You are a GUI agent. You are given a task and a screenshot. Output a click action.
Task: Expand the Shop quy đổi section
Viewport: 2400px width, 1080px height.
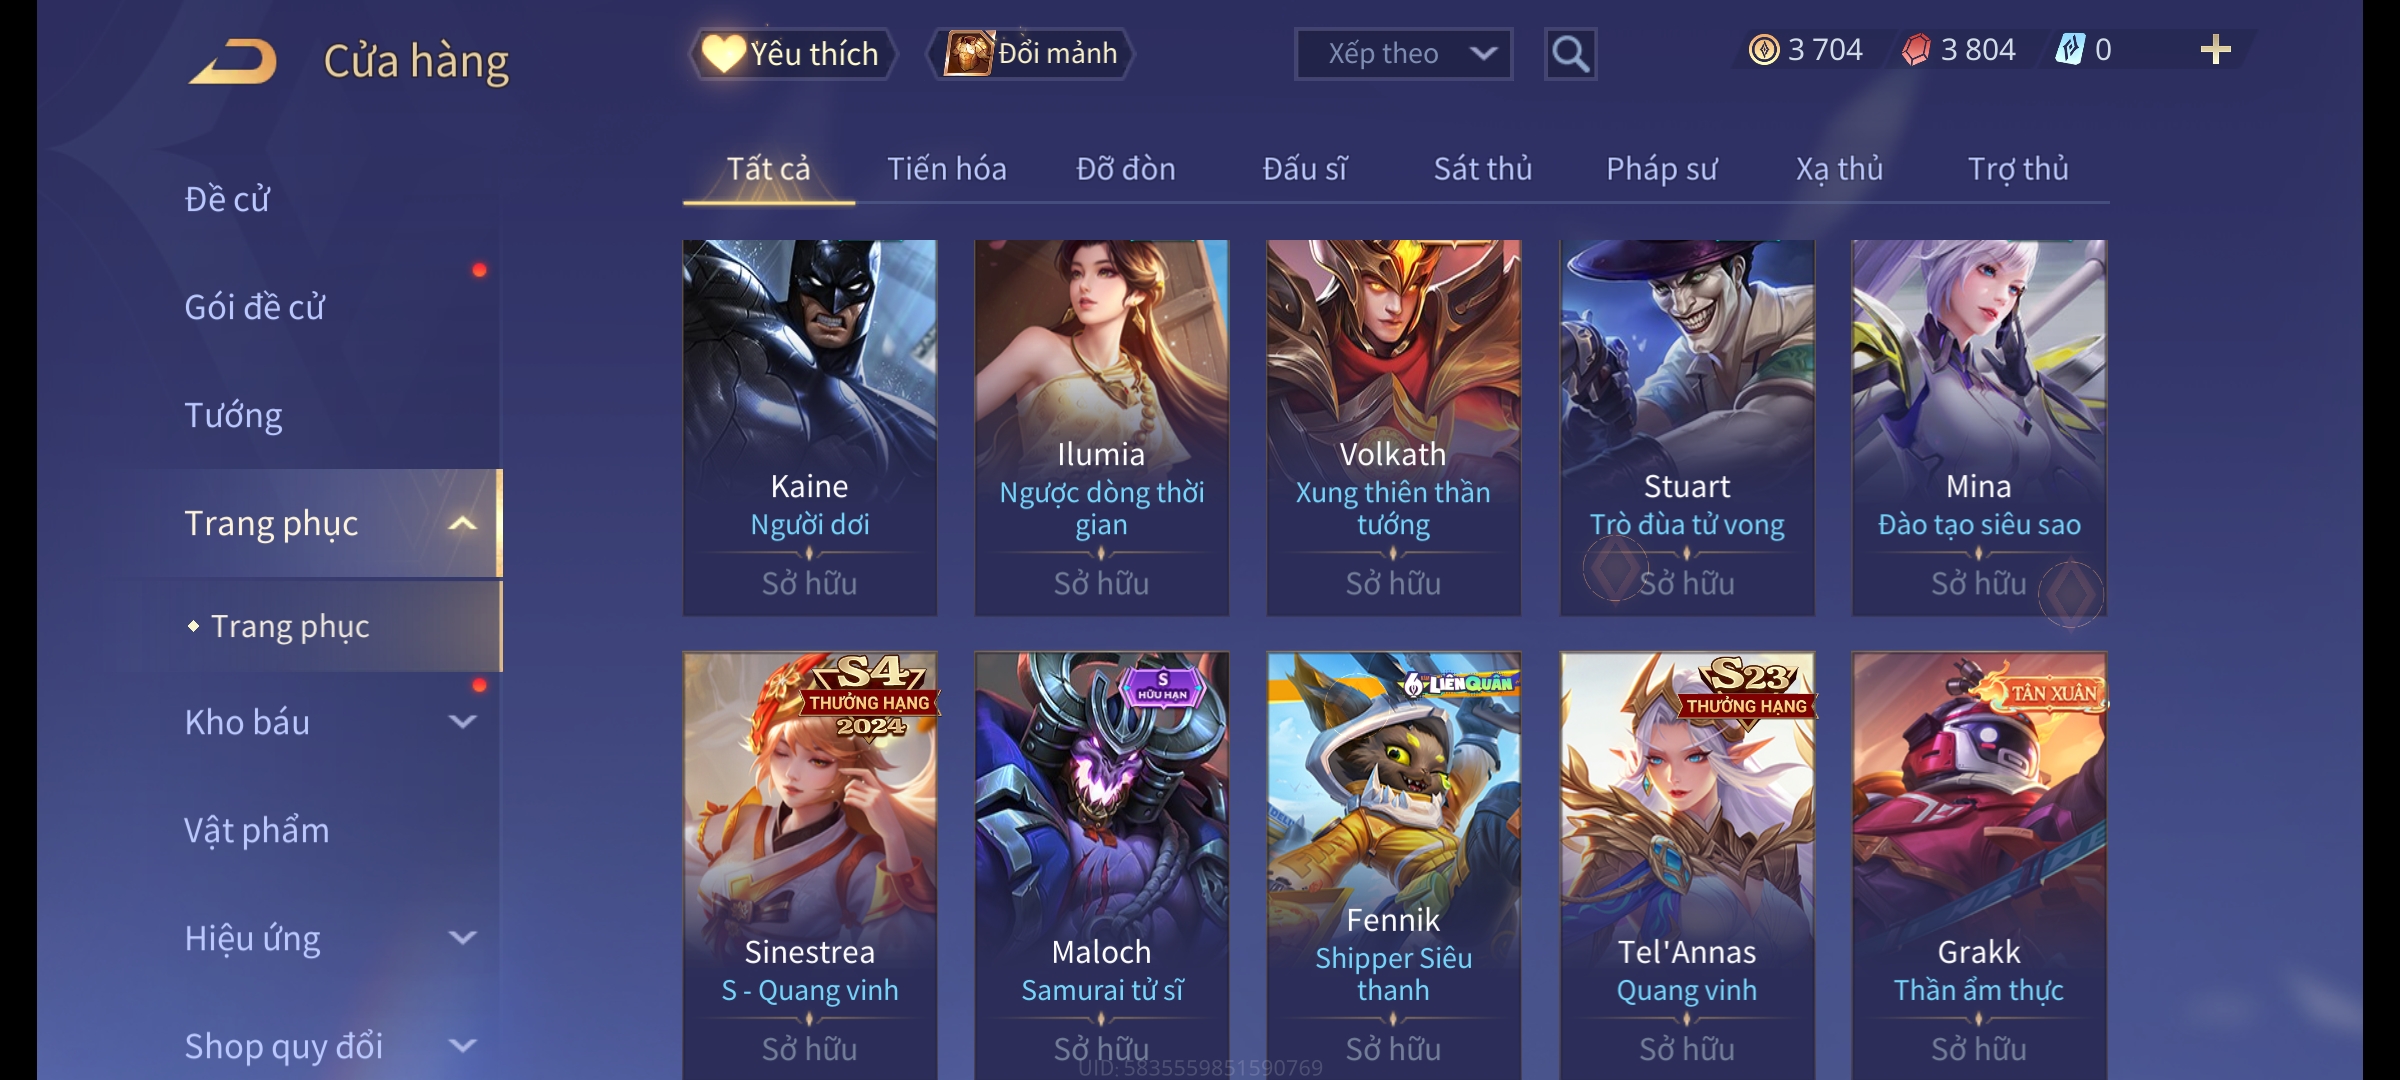pos(462,1046)
